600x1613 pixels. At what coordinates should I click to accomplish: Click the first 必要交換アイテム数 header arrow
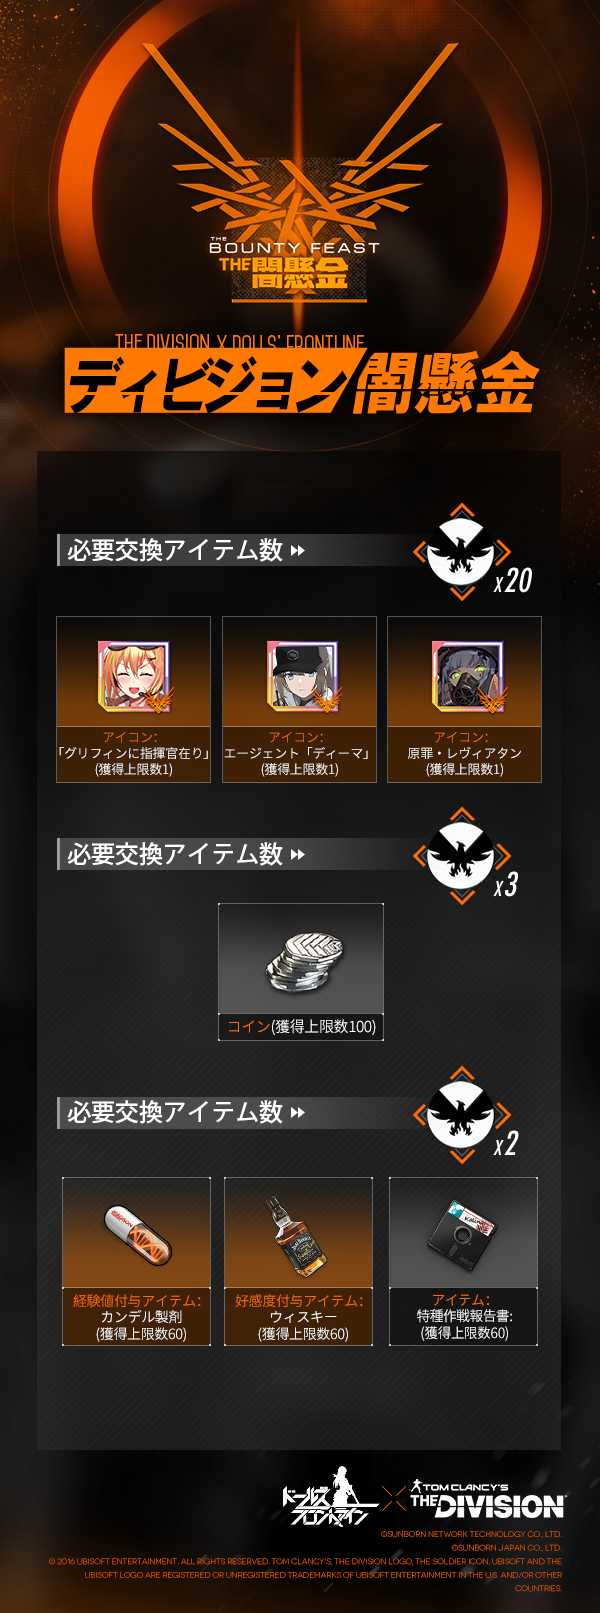tap(297, 551)
